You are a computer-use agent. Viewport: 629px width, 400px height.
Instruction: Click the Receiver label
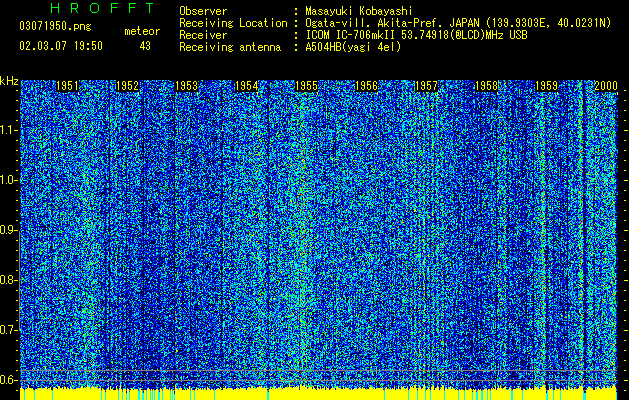(203, 35)
